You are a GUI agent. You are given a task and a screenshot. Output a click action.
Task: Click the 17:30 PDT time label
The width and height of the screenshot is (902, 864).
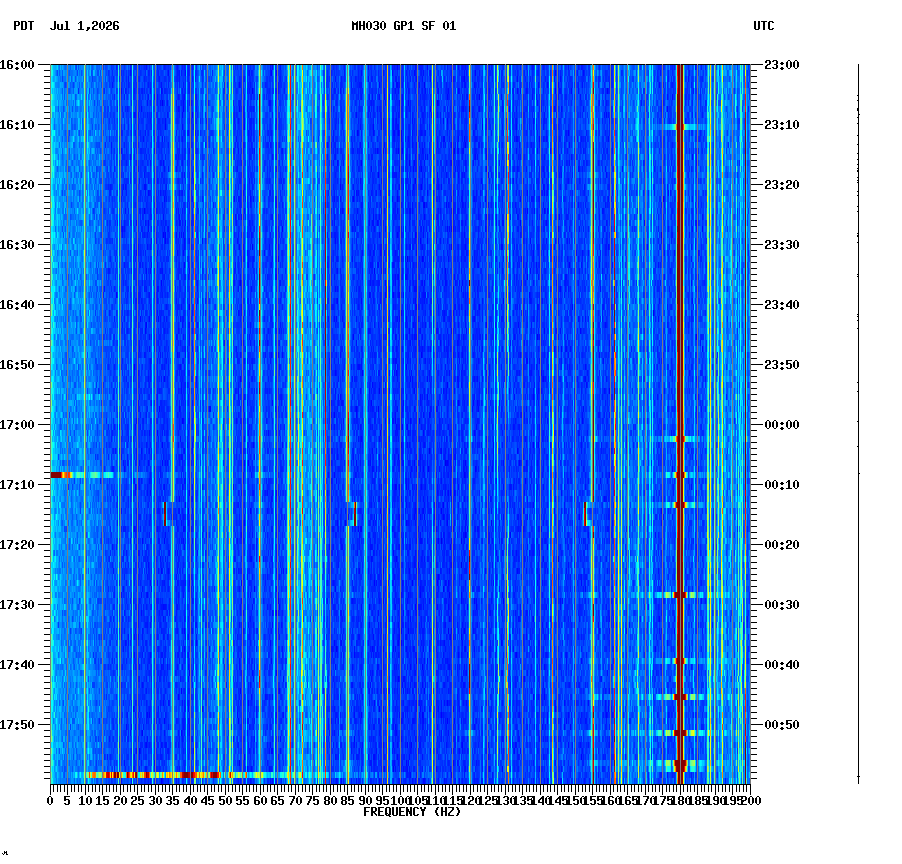click(x=17, y=605)
